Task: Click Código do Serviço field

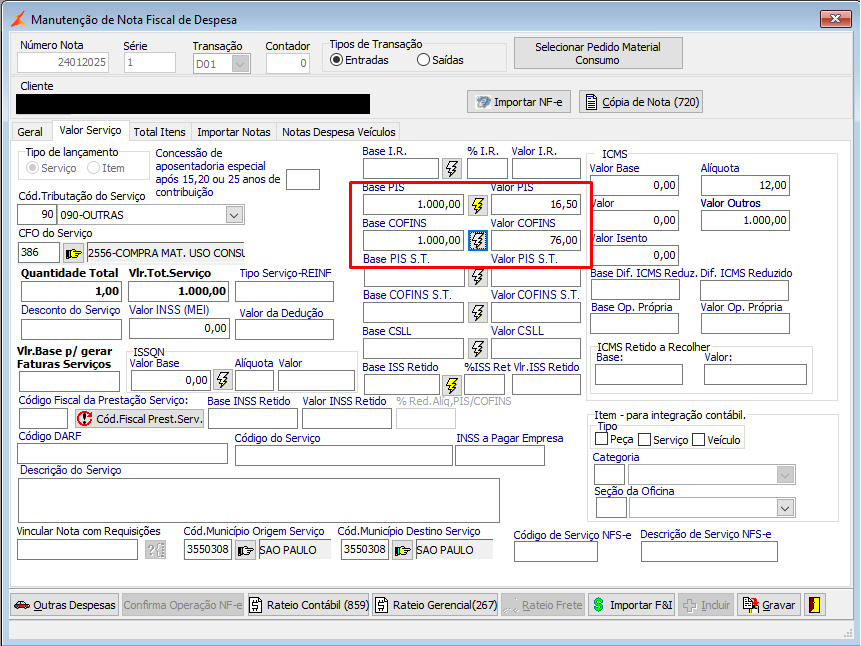Action: [x=344, y=456]
